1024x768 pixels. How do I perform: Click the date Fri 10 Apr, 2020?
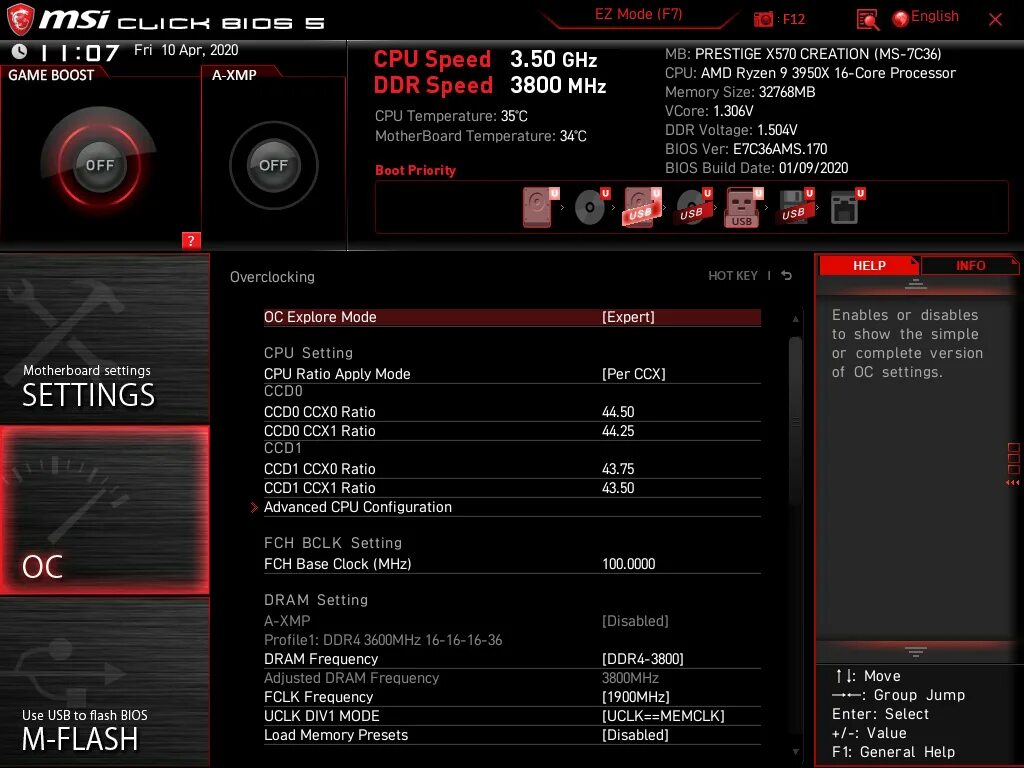(x=186, y=50)
